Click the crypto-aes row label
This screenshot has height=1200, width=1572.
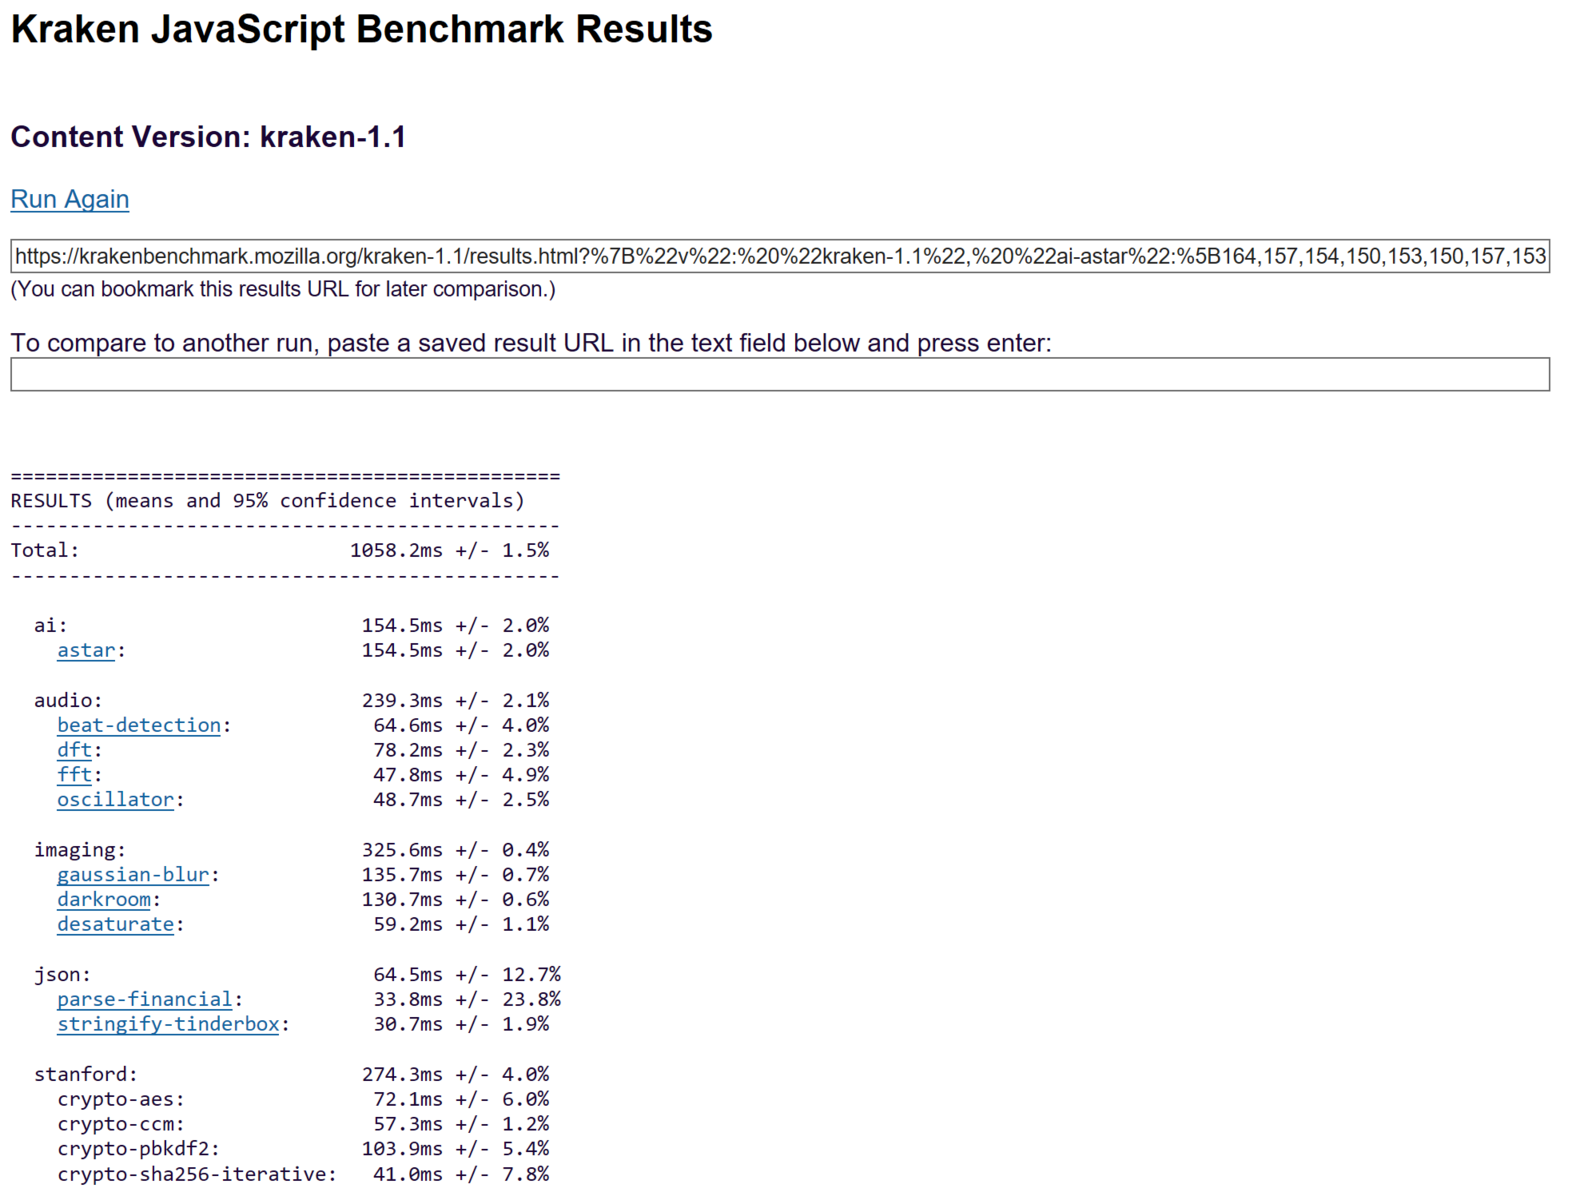tap(121, 1099)
